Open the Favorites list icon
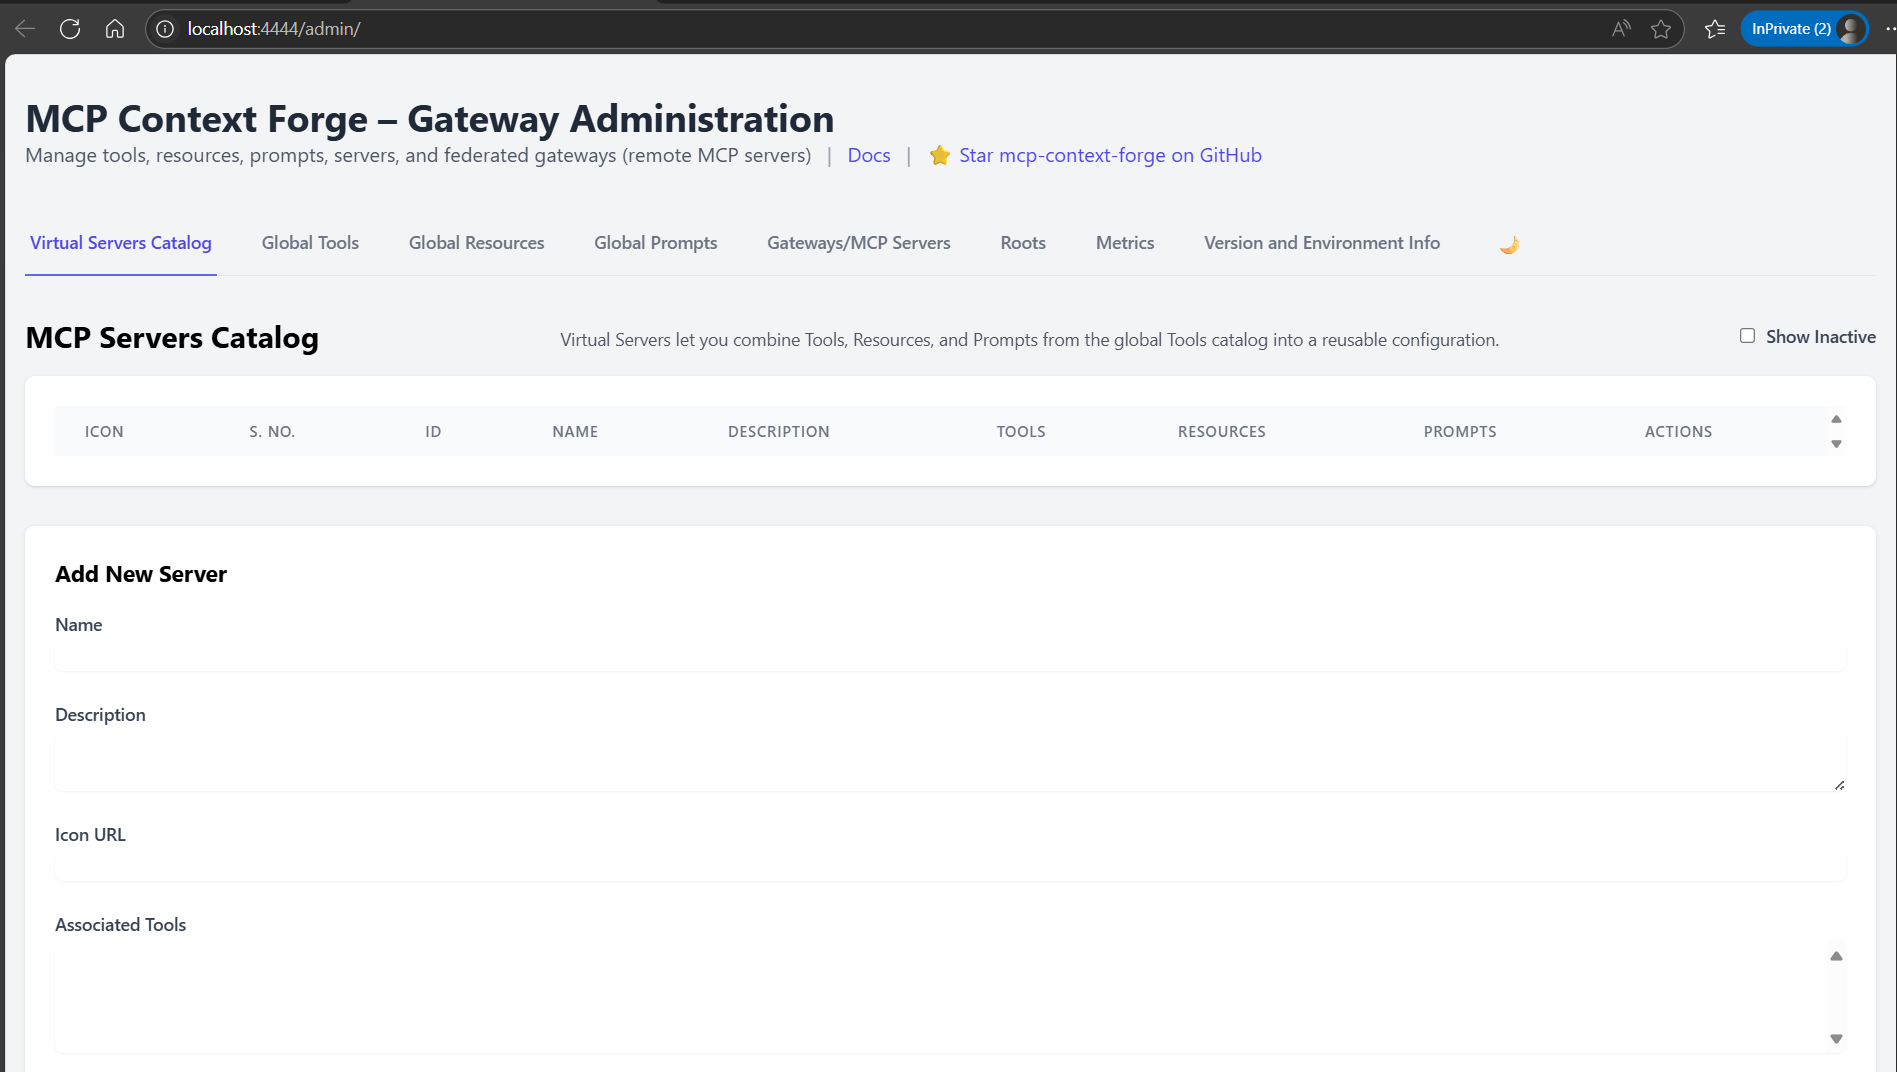The width and height of the screenshot is (1897, 1072). click(1715, 29)
